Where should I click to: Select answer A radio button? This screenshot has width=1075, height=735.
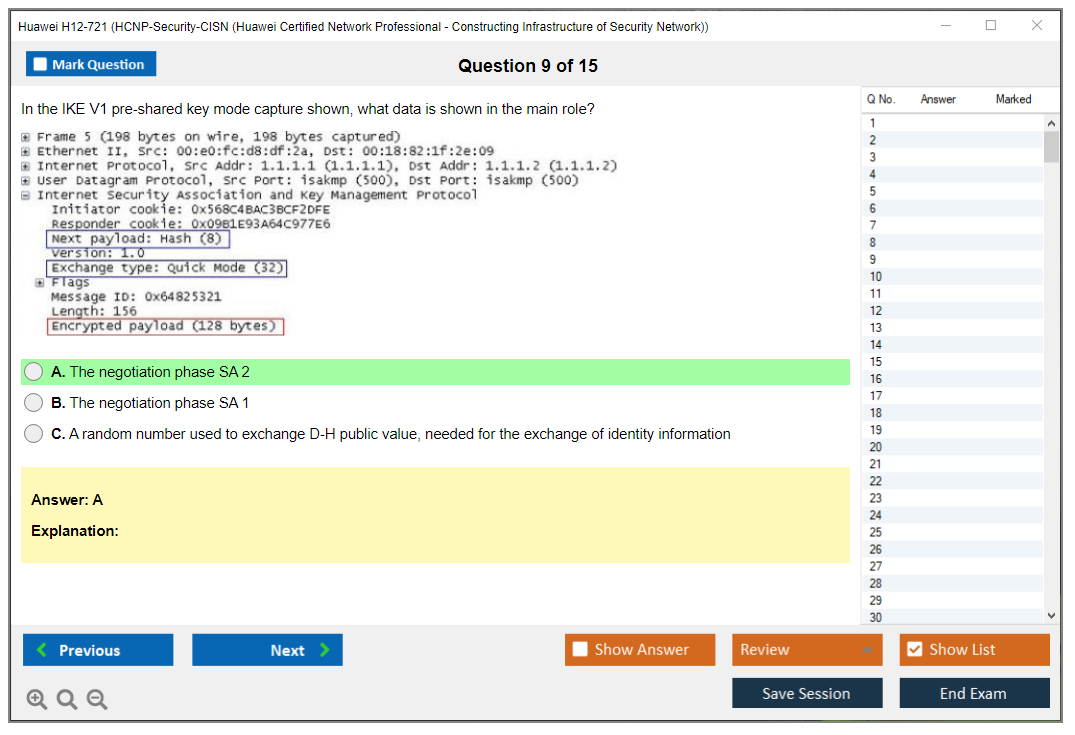34,372
